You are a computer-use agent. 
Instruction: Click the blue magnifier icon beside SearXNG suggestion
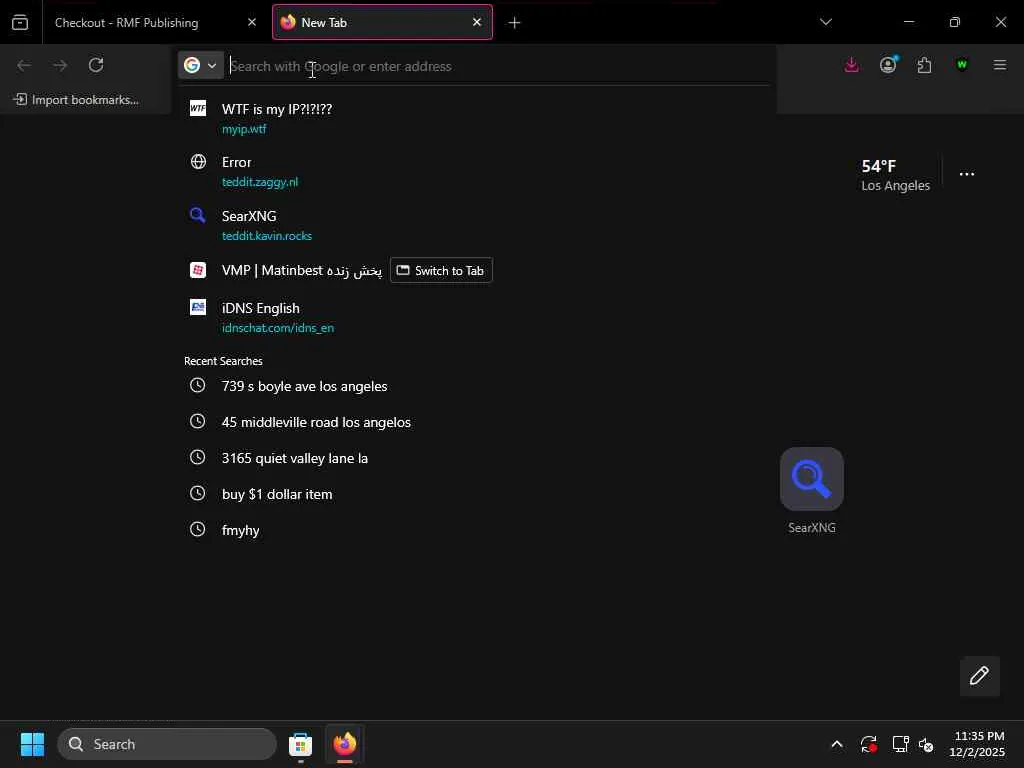pyautogui.click(x=197, y=215)
